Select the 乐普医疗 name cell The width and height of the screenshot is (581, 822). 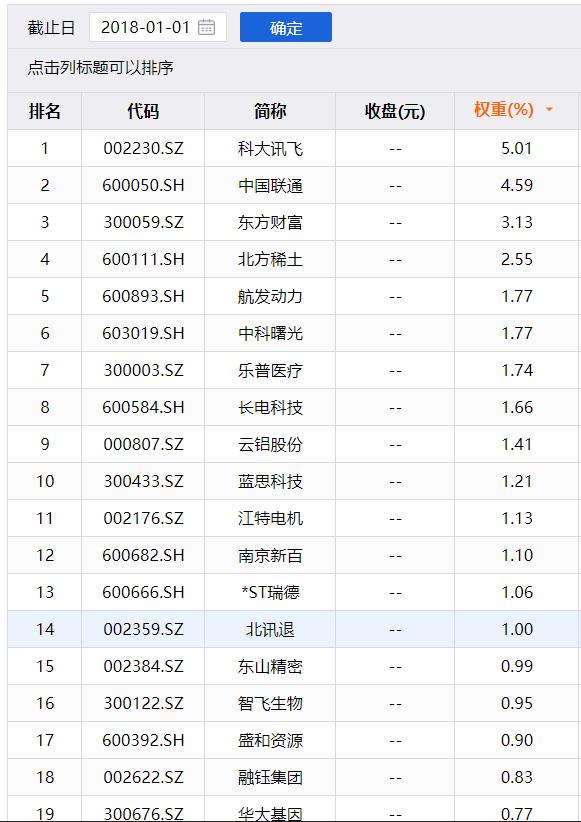click(x=270, y=371)
